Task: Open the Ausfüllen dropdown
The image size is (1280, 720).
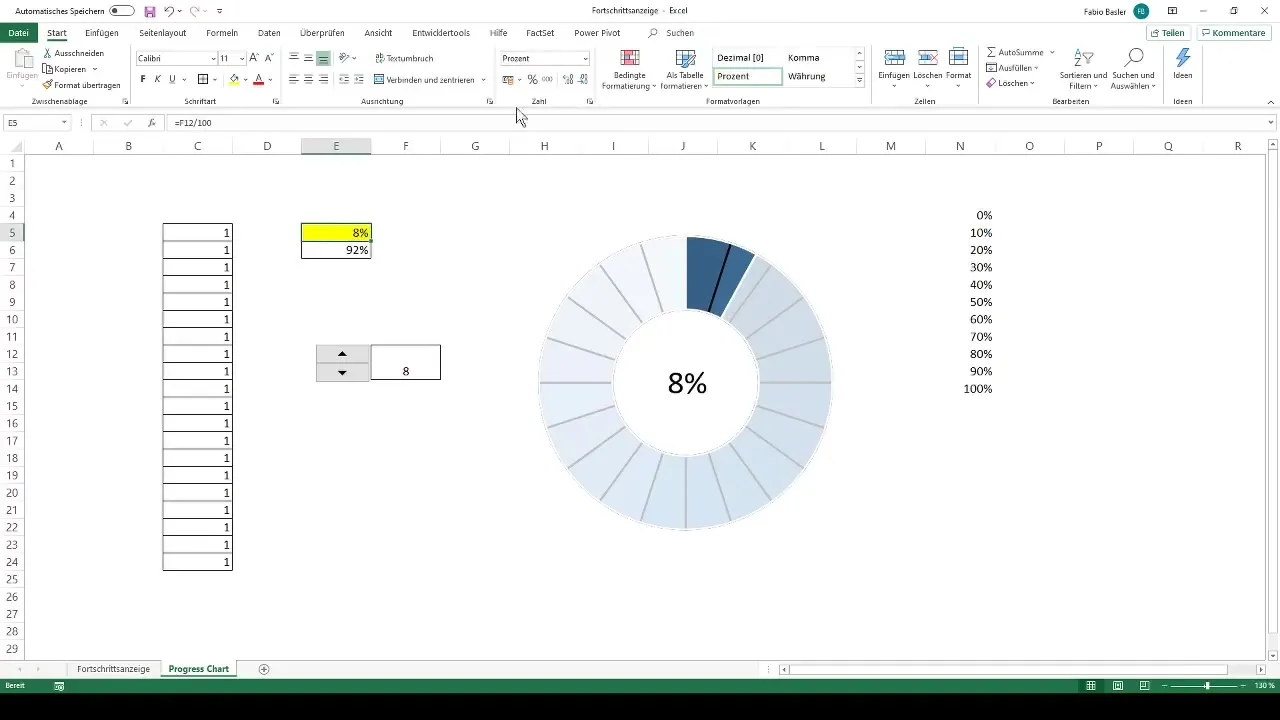Action: [1013, 67]
